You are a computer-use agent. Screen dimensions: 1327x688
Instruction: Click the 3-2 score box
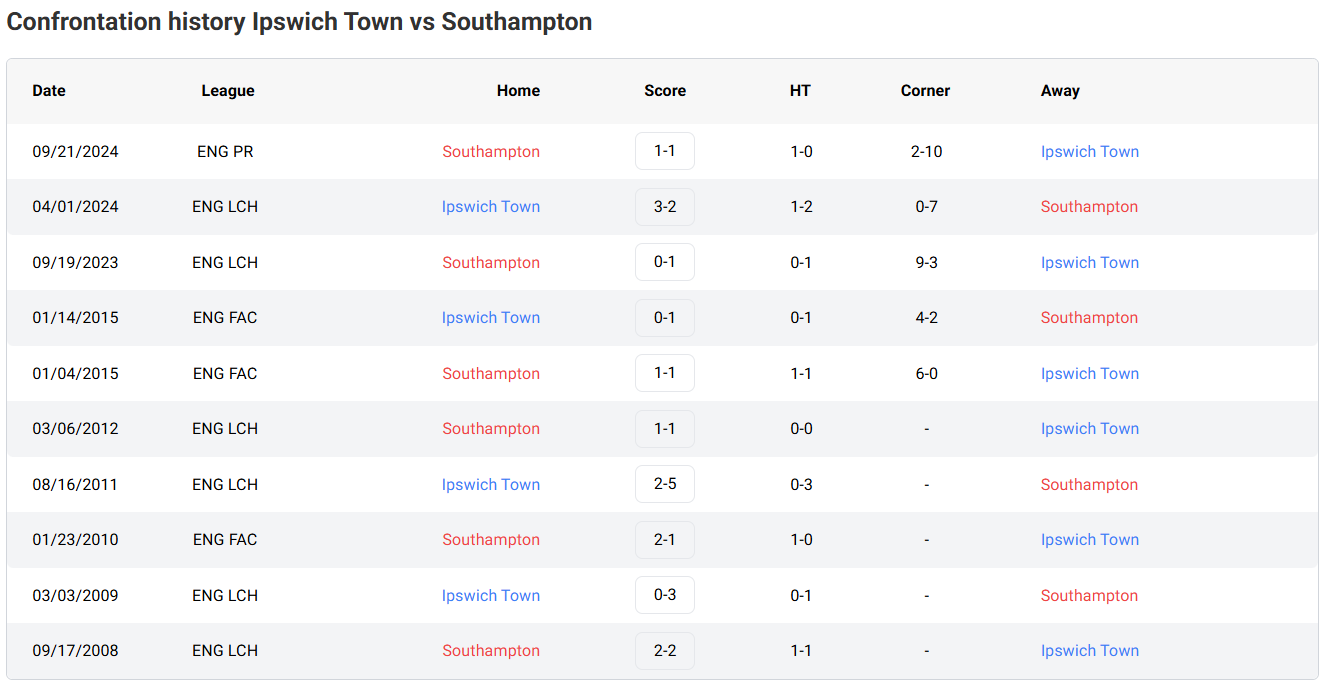[x=665, y=207]
